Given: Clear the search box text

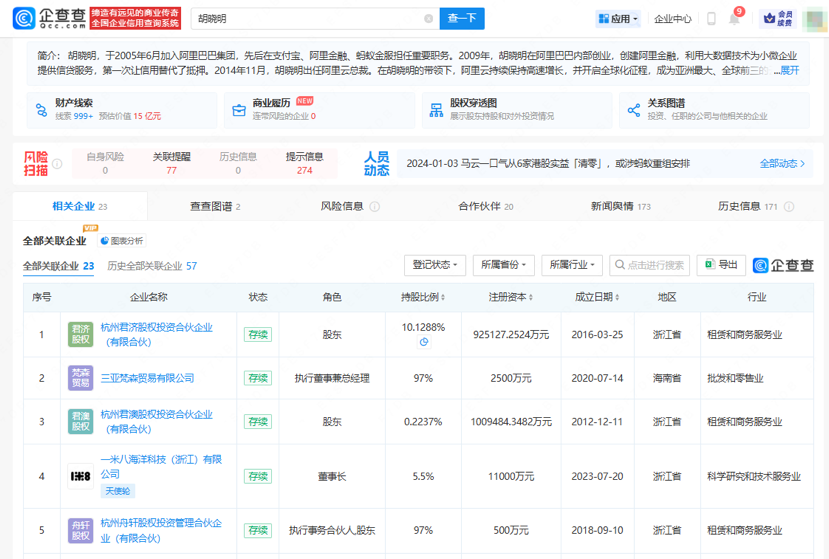Looking at the screenshot, I should click(x=428, y=18).
